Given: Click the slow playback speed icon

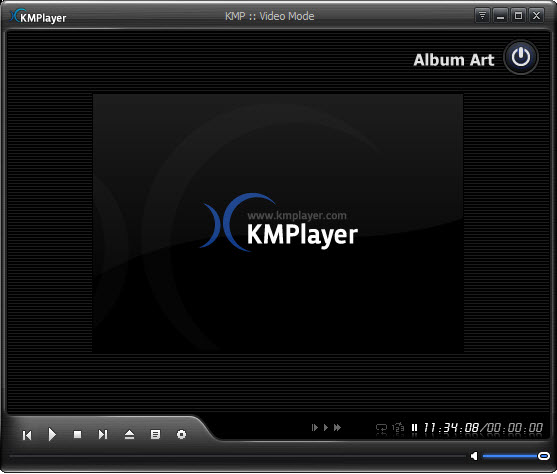Looking at the screenshot, I should [x=314, y=427].
